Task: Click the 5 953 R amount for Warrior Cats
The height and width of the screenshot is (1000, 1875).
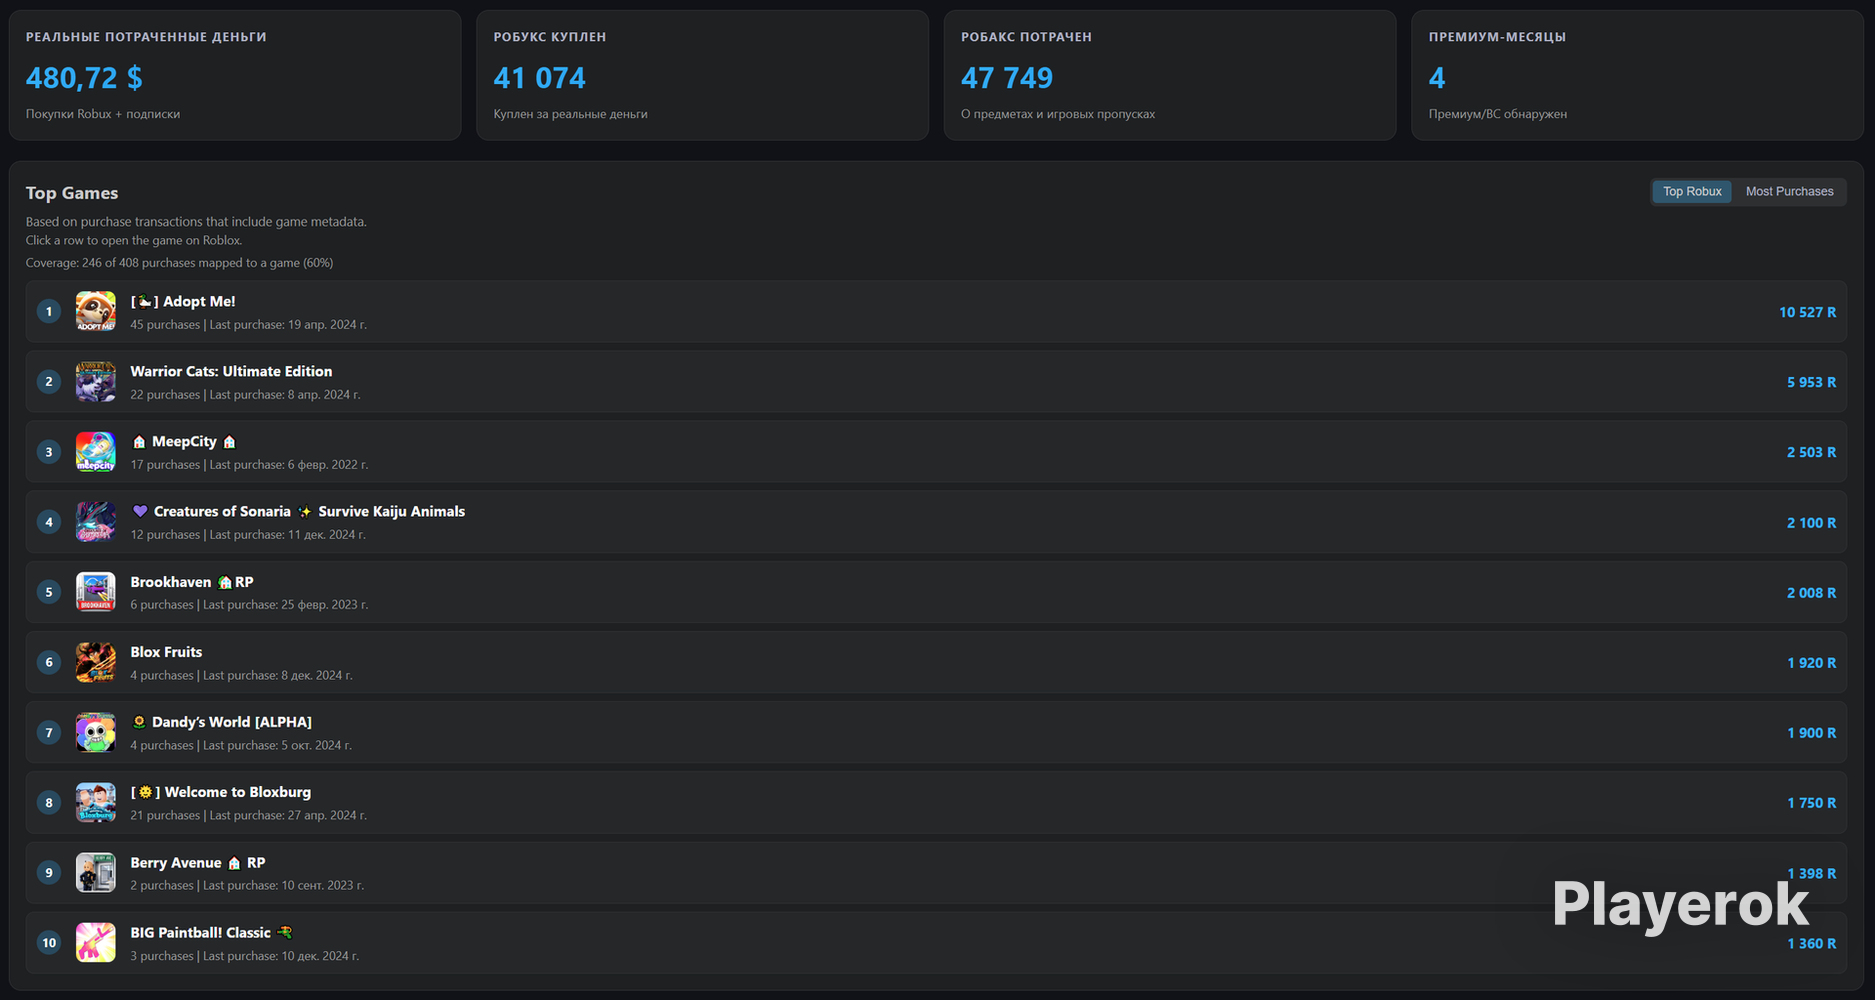Action: click(1811, 382)
